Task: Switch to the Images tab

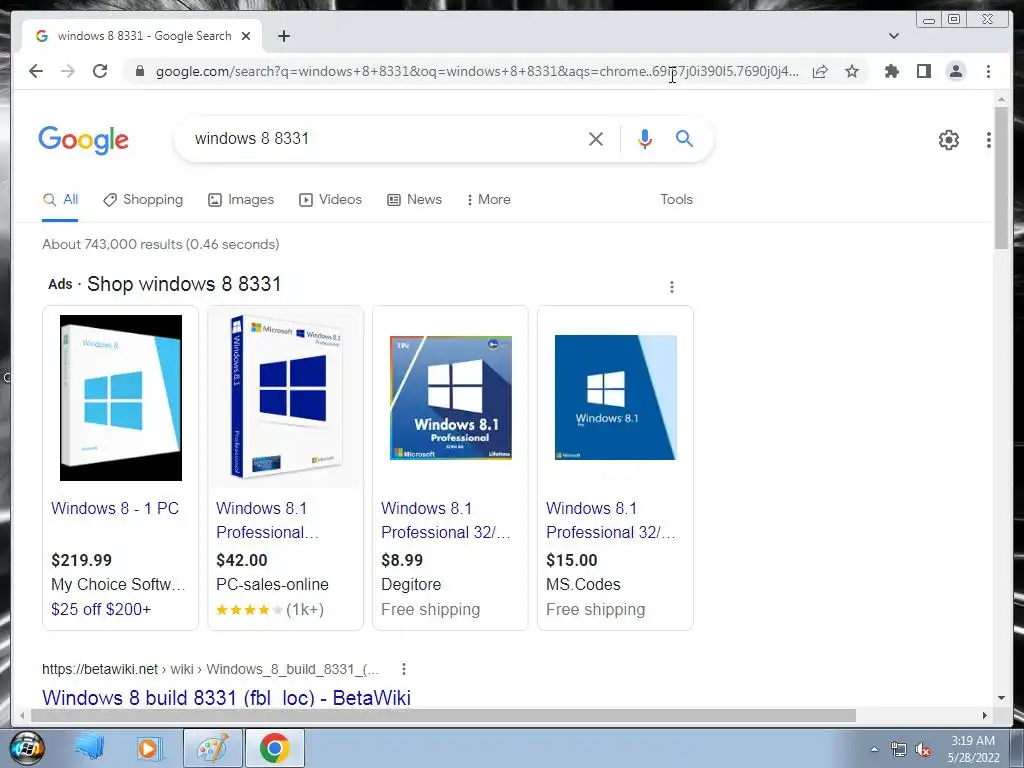Action: (x=241, y=200)
